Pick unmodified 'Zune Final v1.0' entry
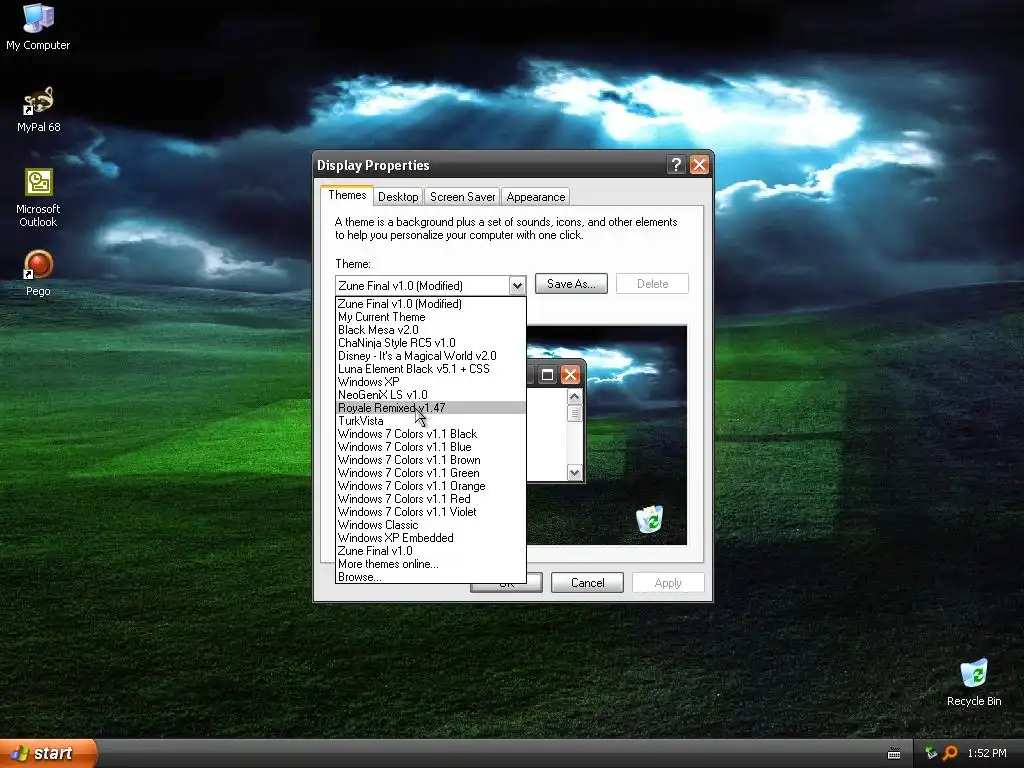This screenshot has height=768, width=1024. click(430, 551)
